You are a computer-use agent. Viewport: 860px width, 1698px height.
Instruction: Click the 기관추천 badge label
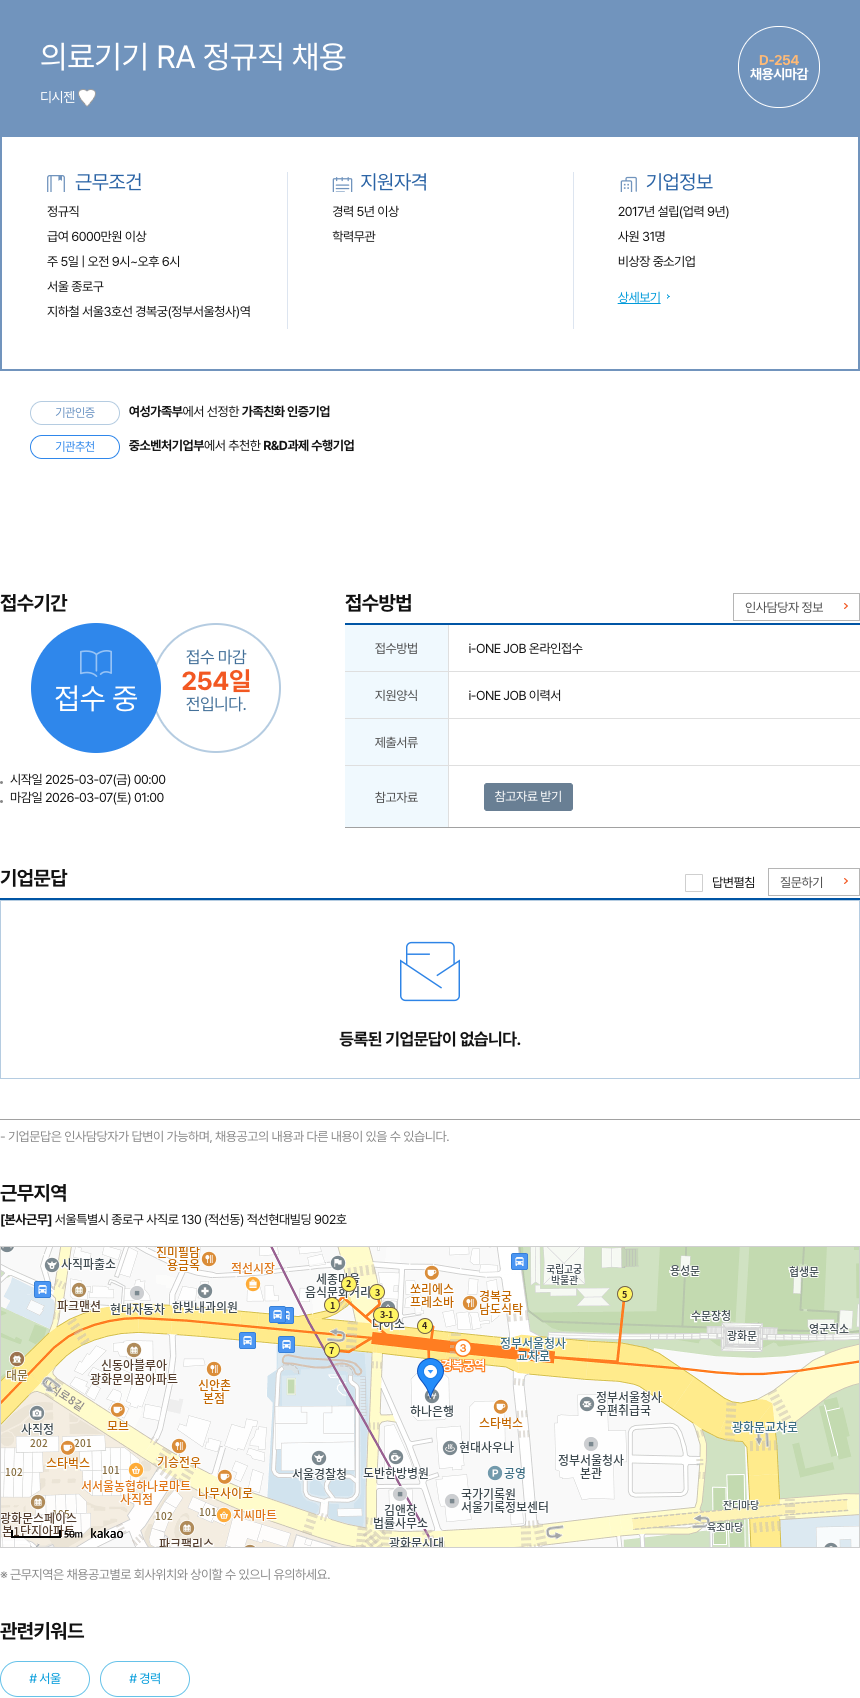(x=75, y=446)
